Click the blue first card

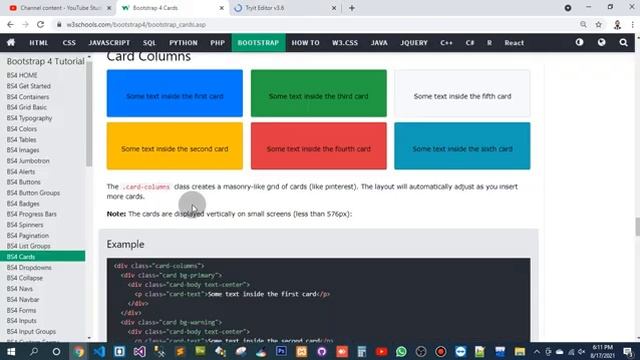click(x=175, y=93)
